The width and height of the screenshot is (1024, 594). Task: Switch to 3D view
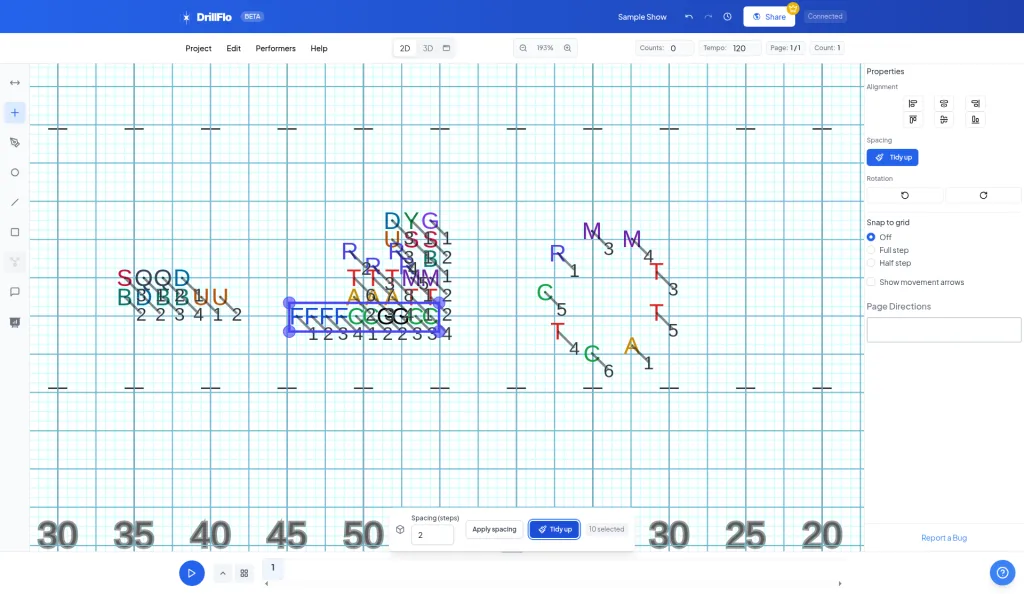coord(428,48)
